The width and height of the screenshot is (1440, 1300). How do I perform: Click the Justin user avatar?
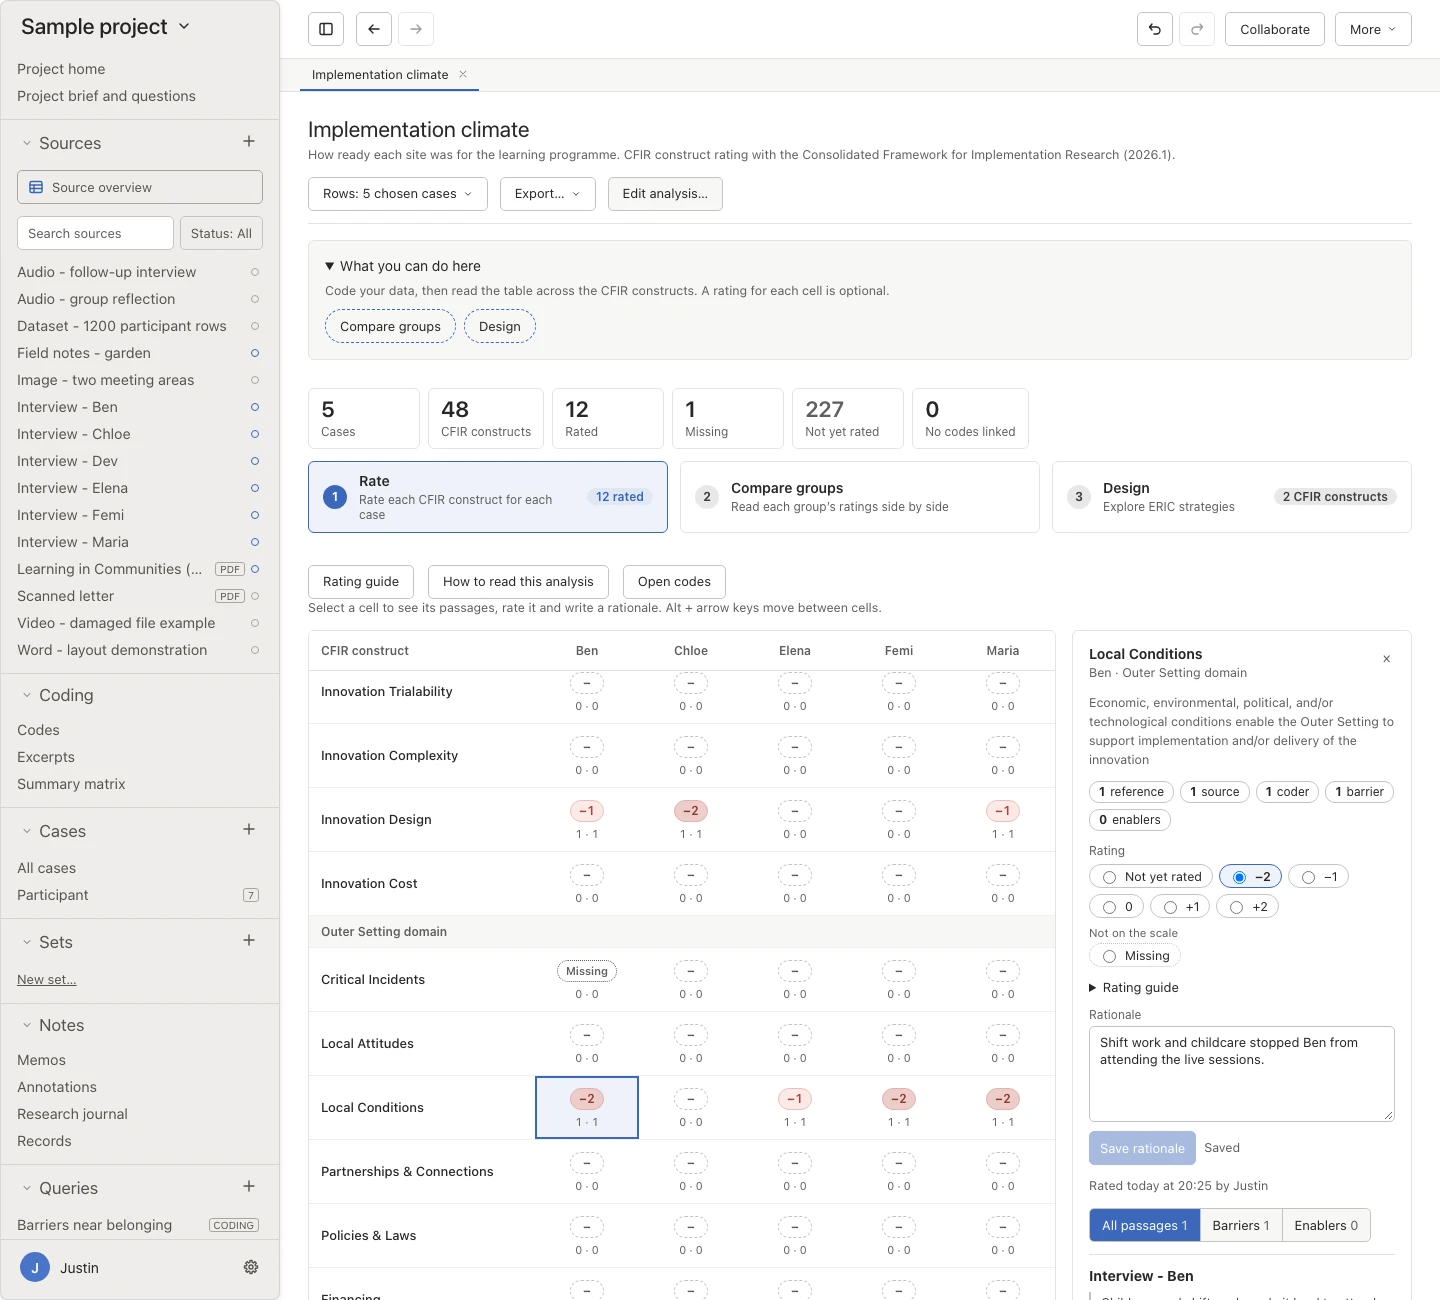[x=35, y=1268]
